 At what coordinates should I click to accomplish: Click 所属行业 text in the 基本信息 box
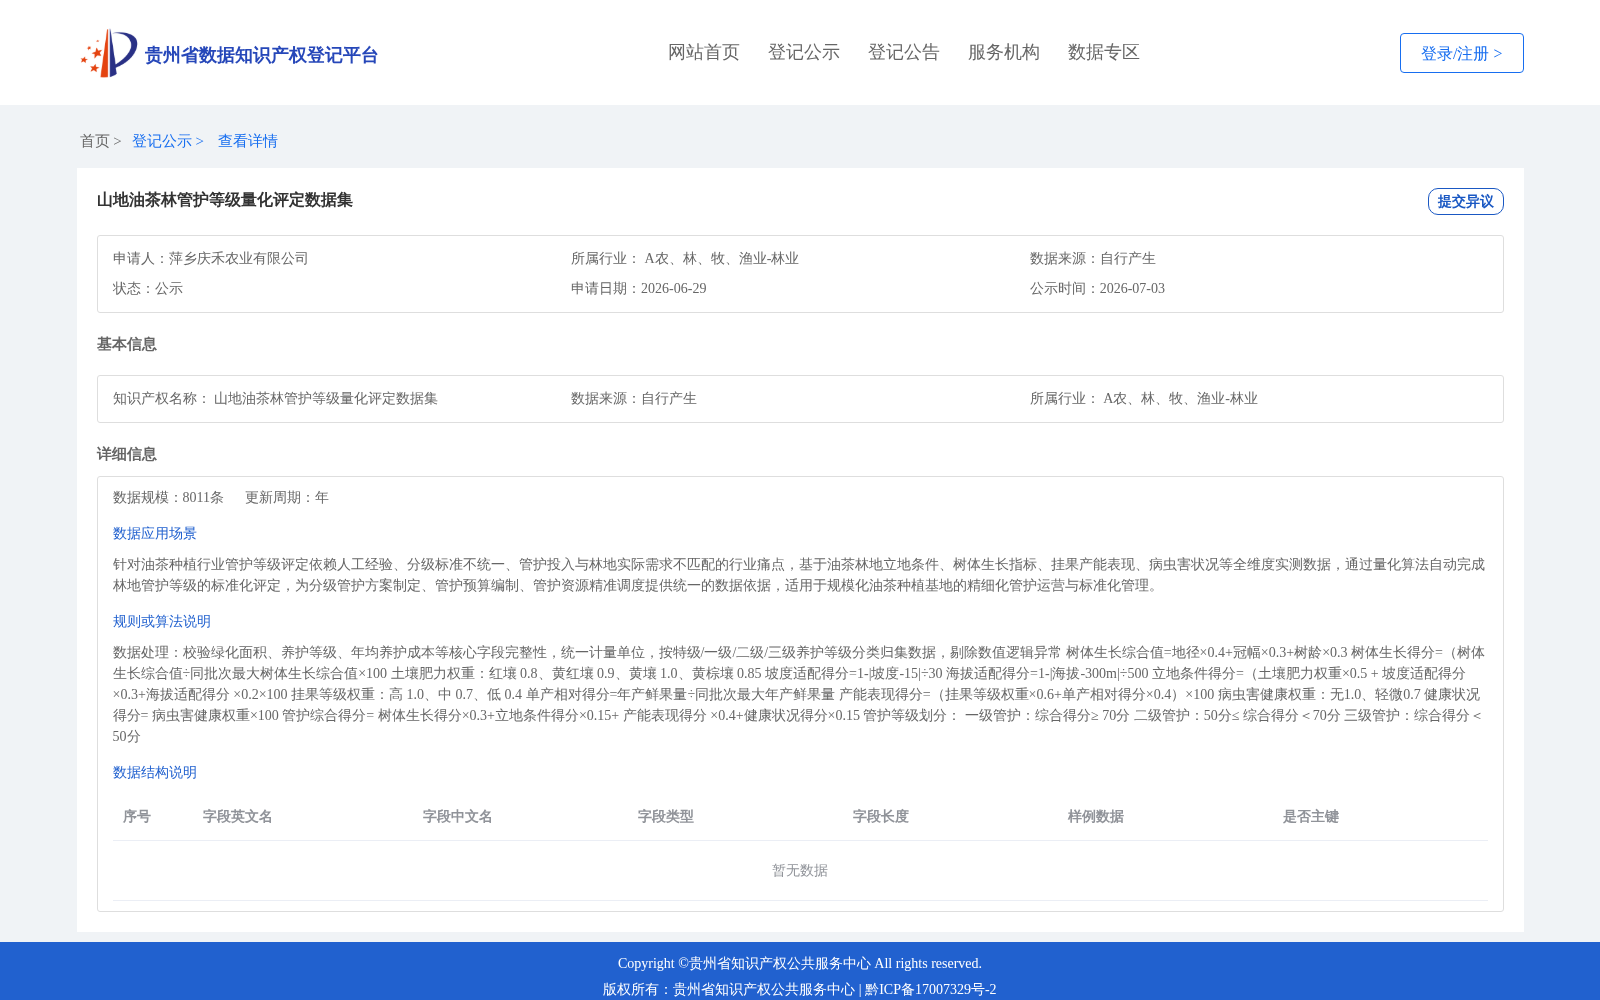point(1144,398)
